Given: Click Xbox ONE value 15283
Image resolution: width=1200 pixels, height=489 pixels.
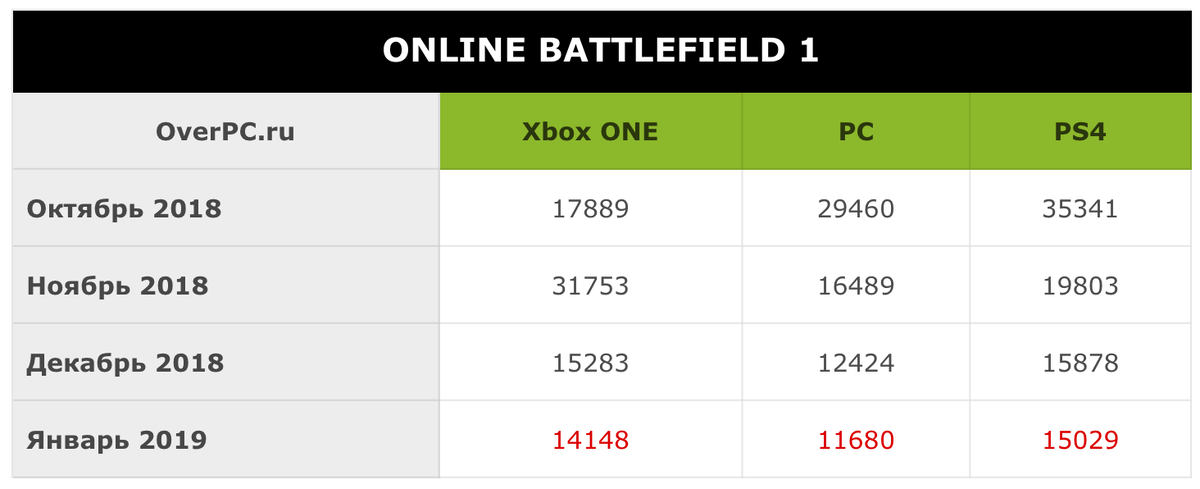Looking at the screenshot, I should (x=590, y=363).
